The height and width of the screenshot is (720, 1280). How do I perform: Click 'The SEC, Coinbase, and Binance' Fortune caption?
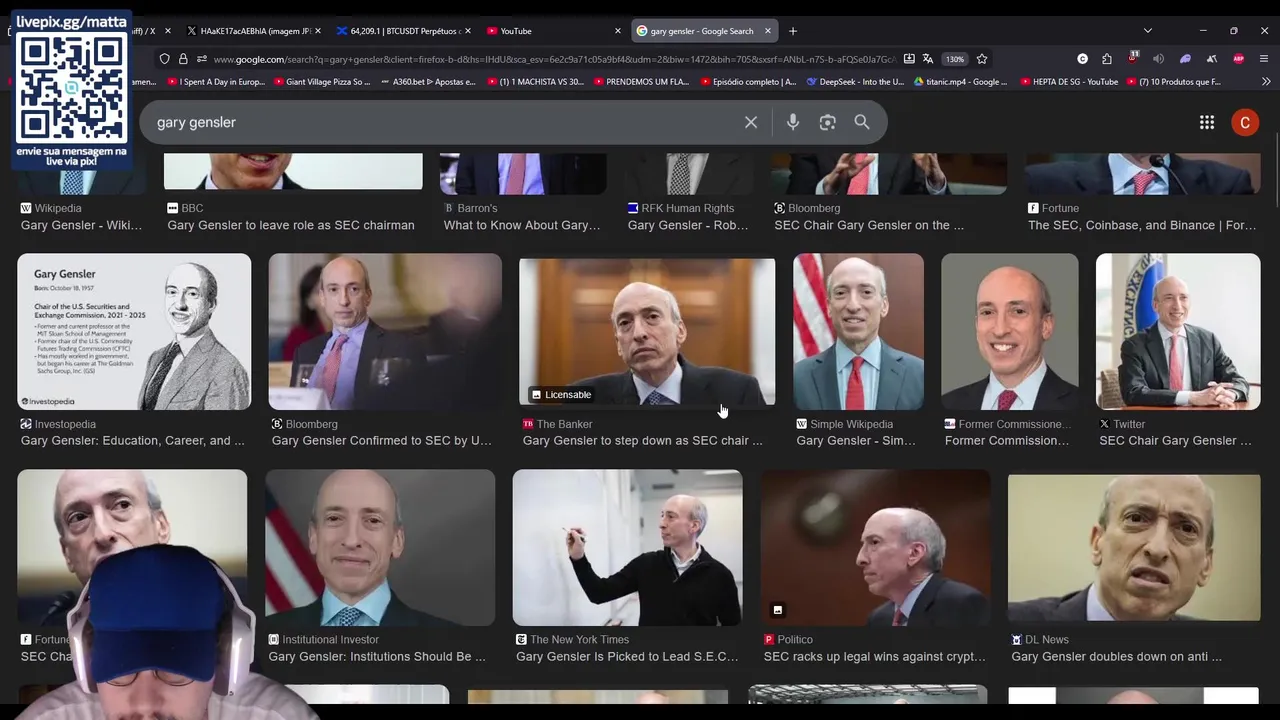click(x=1142, y=225)
